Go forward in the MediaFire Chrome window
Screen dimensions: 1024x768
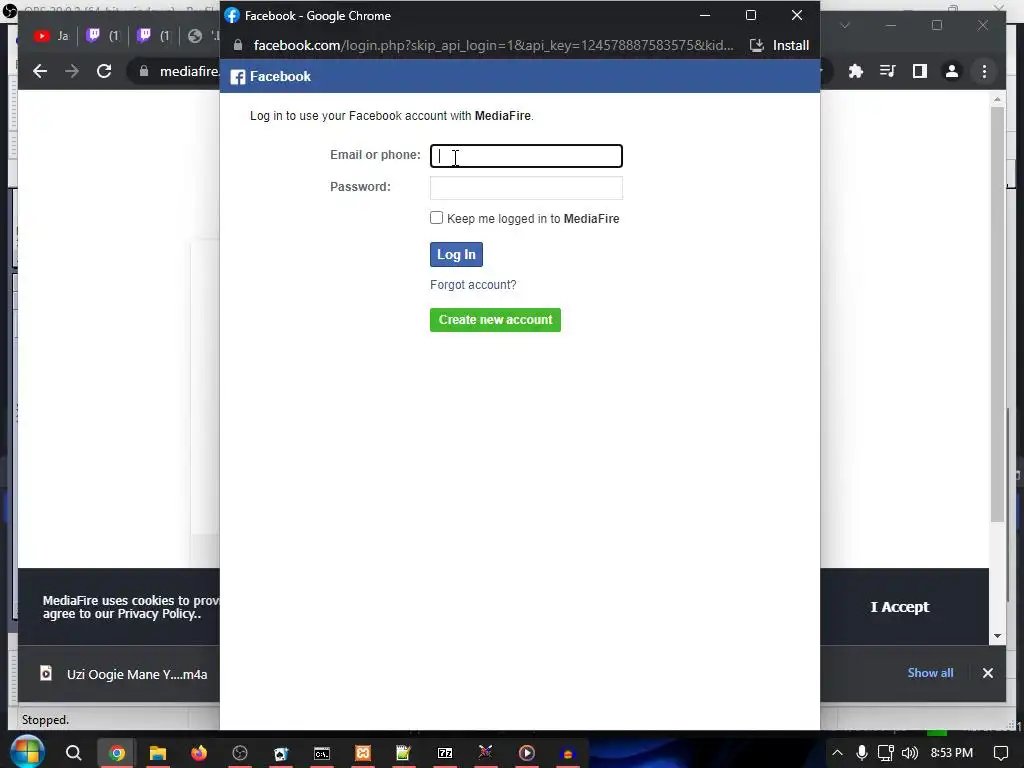pyautogui.click(x=72, y=71)
